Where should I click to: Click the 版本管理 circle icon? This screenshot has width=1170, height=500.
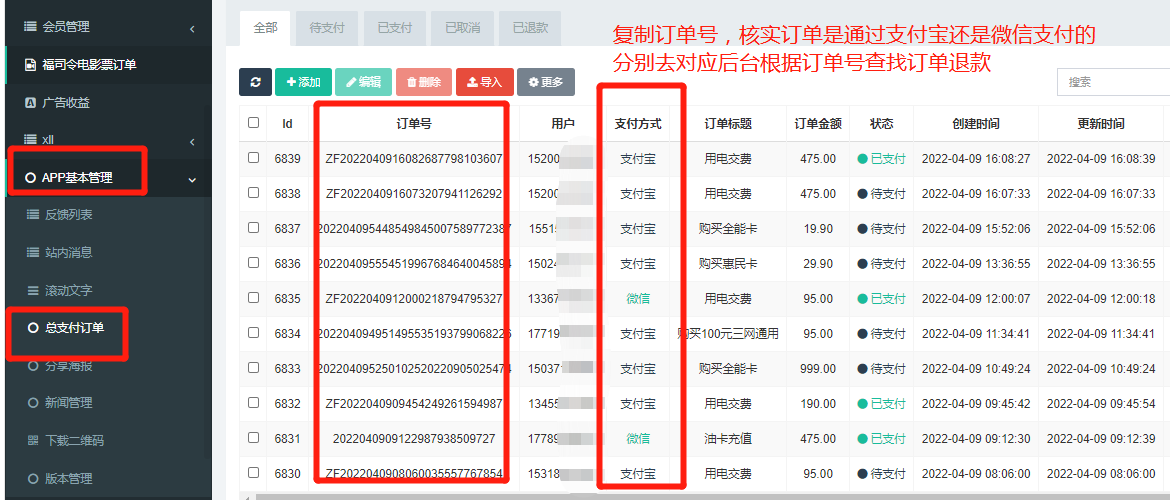pos(32,478)
